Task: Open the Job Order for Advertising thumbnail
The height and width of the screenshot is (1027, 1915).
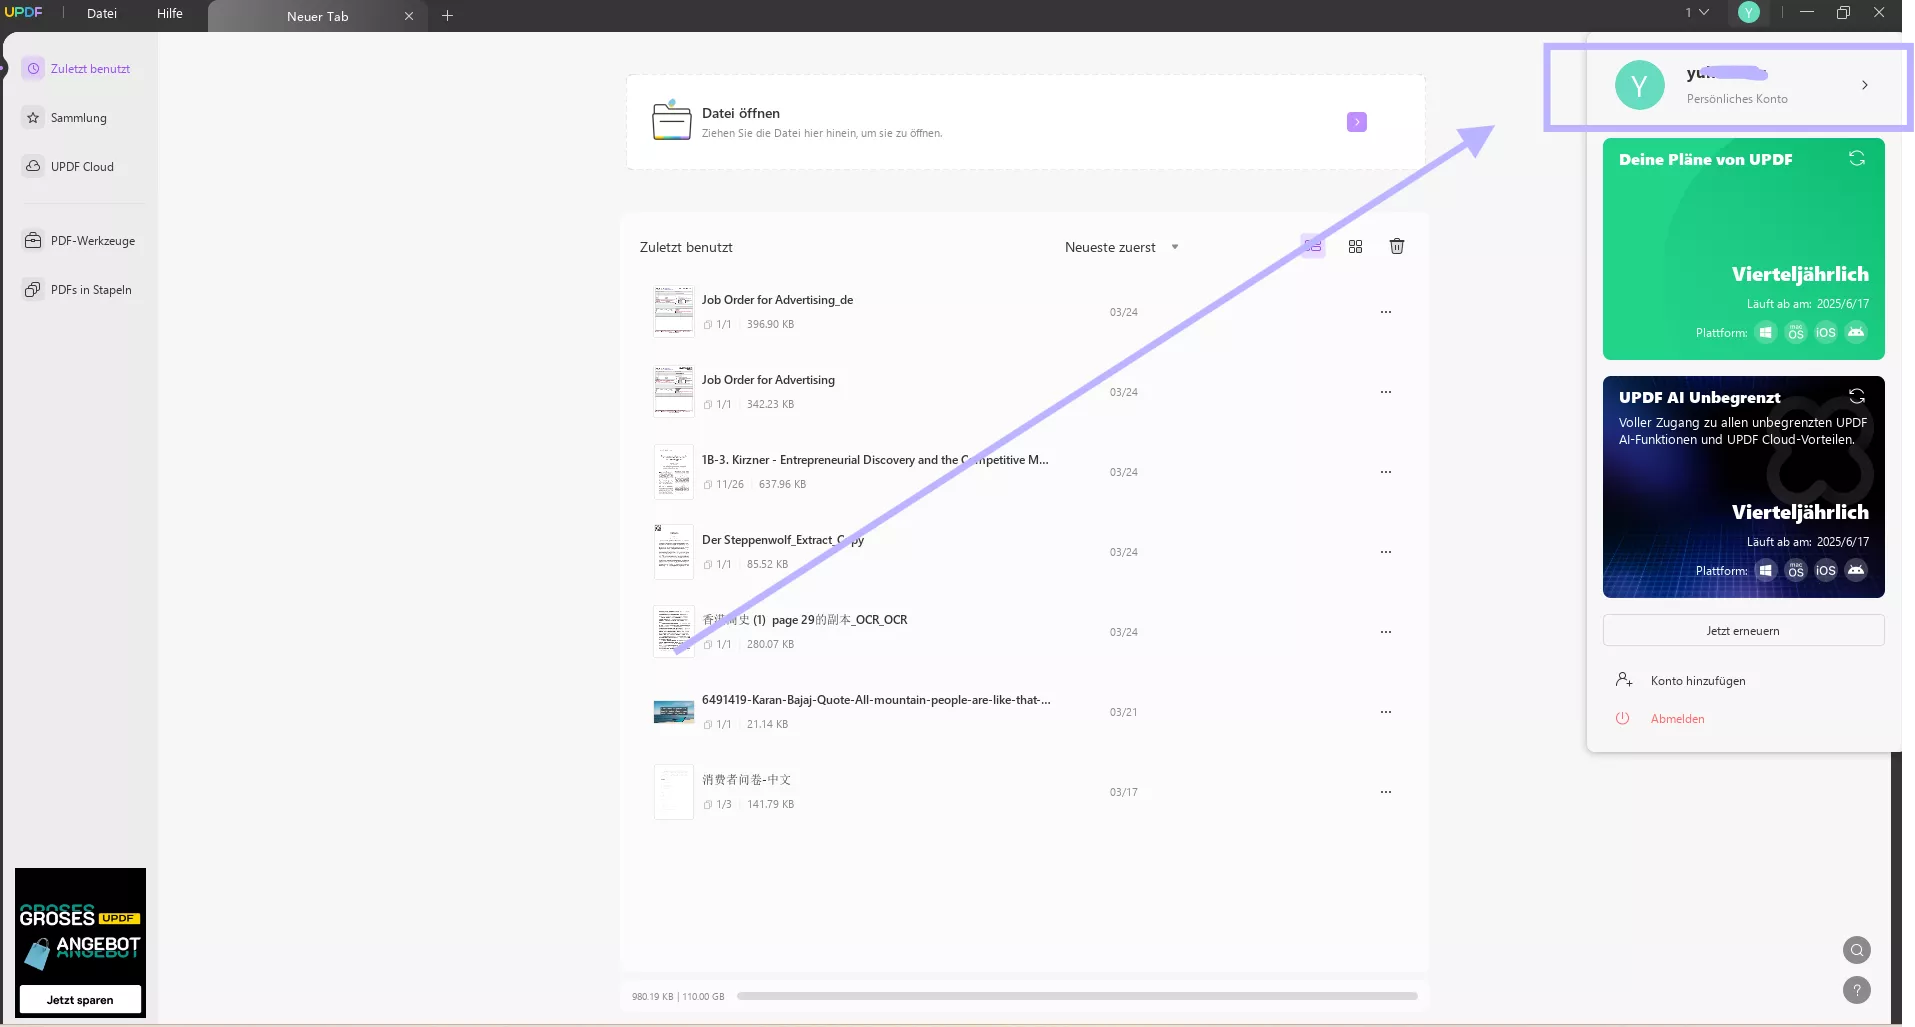Action: [x=673, y=391]
